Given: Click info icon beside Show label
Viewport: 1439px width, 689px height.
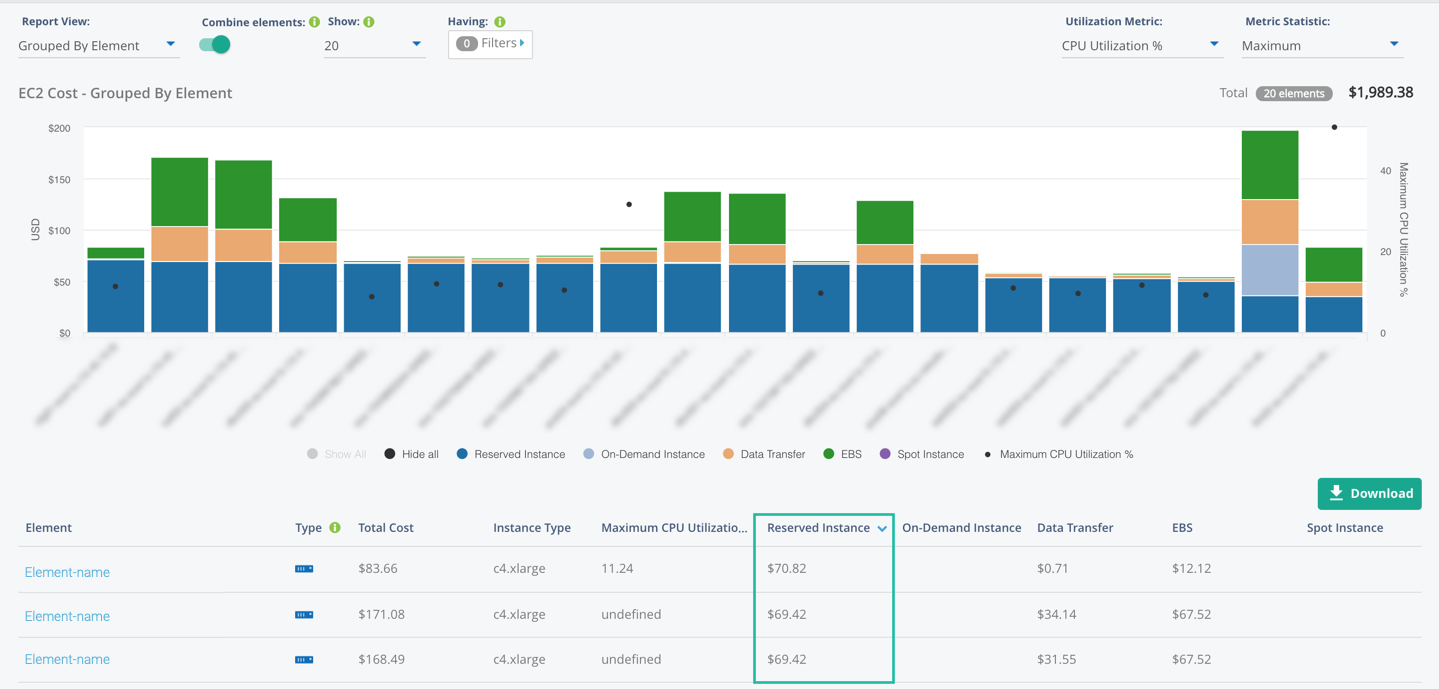Looking at the screenshot, I should pos(369,22).
